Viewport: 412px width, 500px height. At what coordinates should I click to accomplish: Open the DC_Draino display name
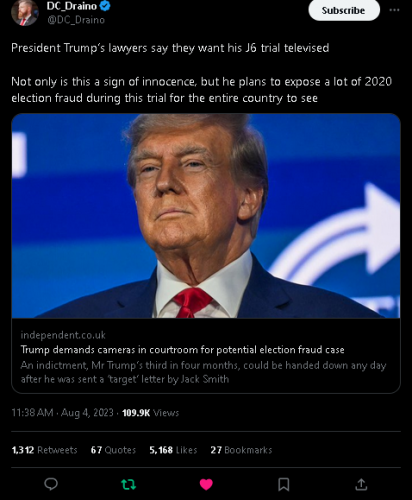(72, 6)
